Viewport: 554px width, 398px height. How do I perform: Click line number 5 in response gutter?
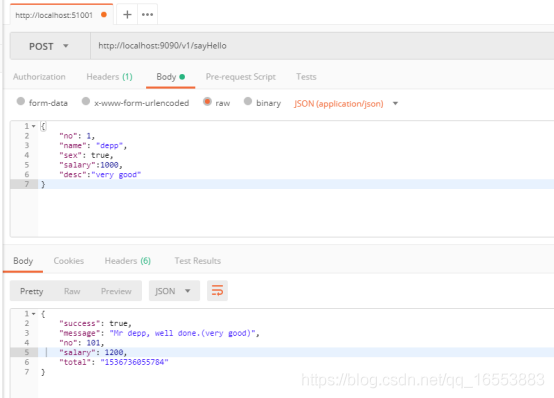click(27, 352)
